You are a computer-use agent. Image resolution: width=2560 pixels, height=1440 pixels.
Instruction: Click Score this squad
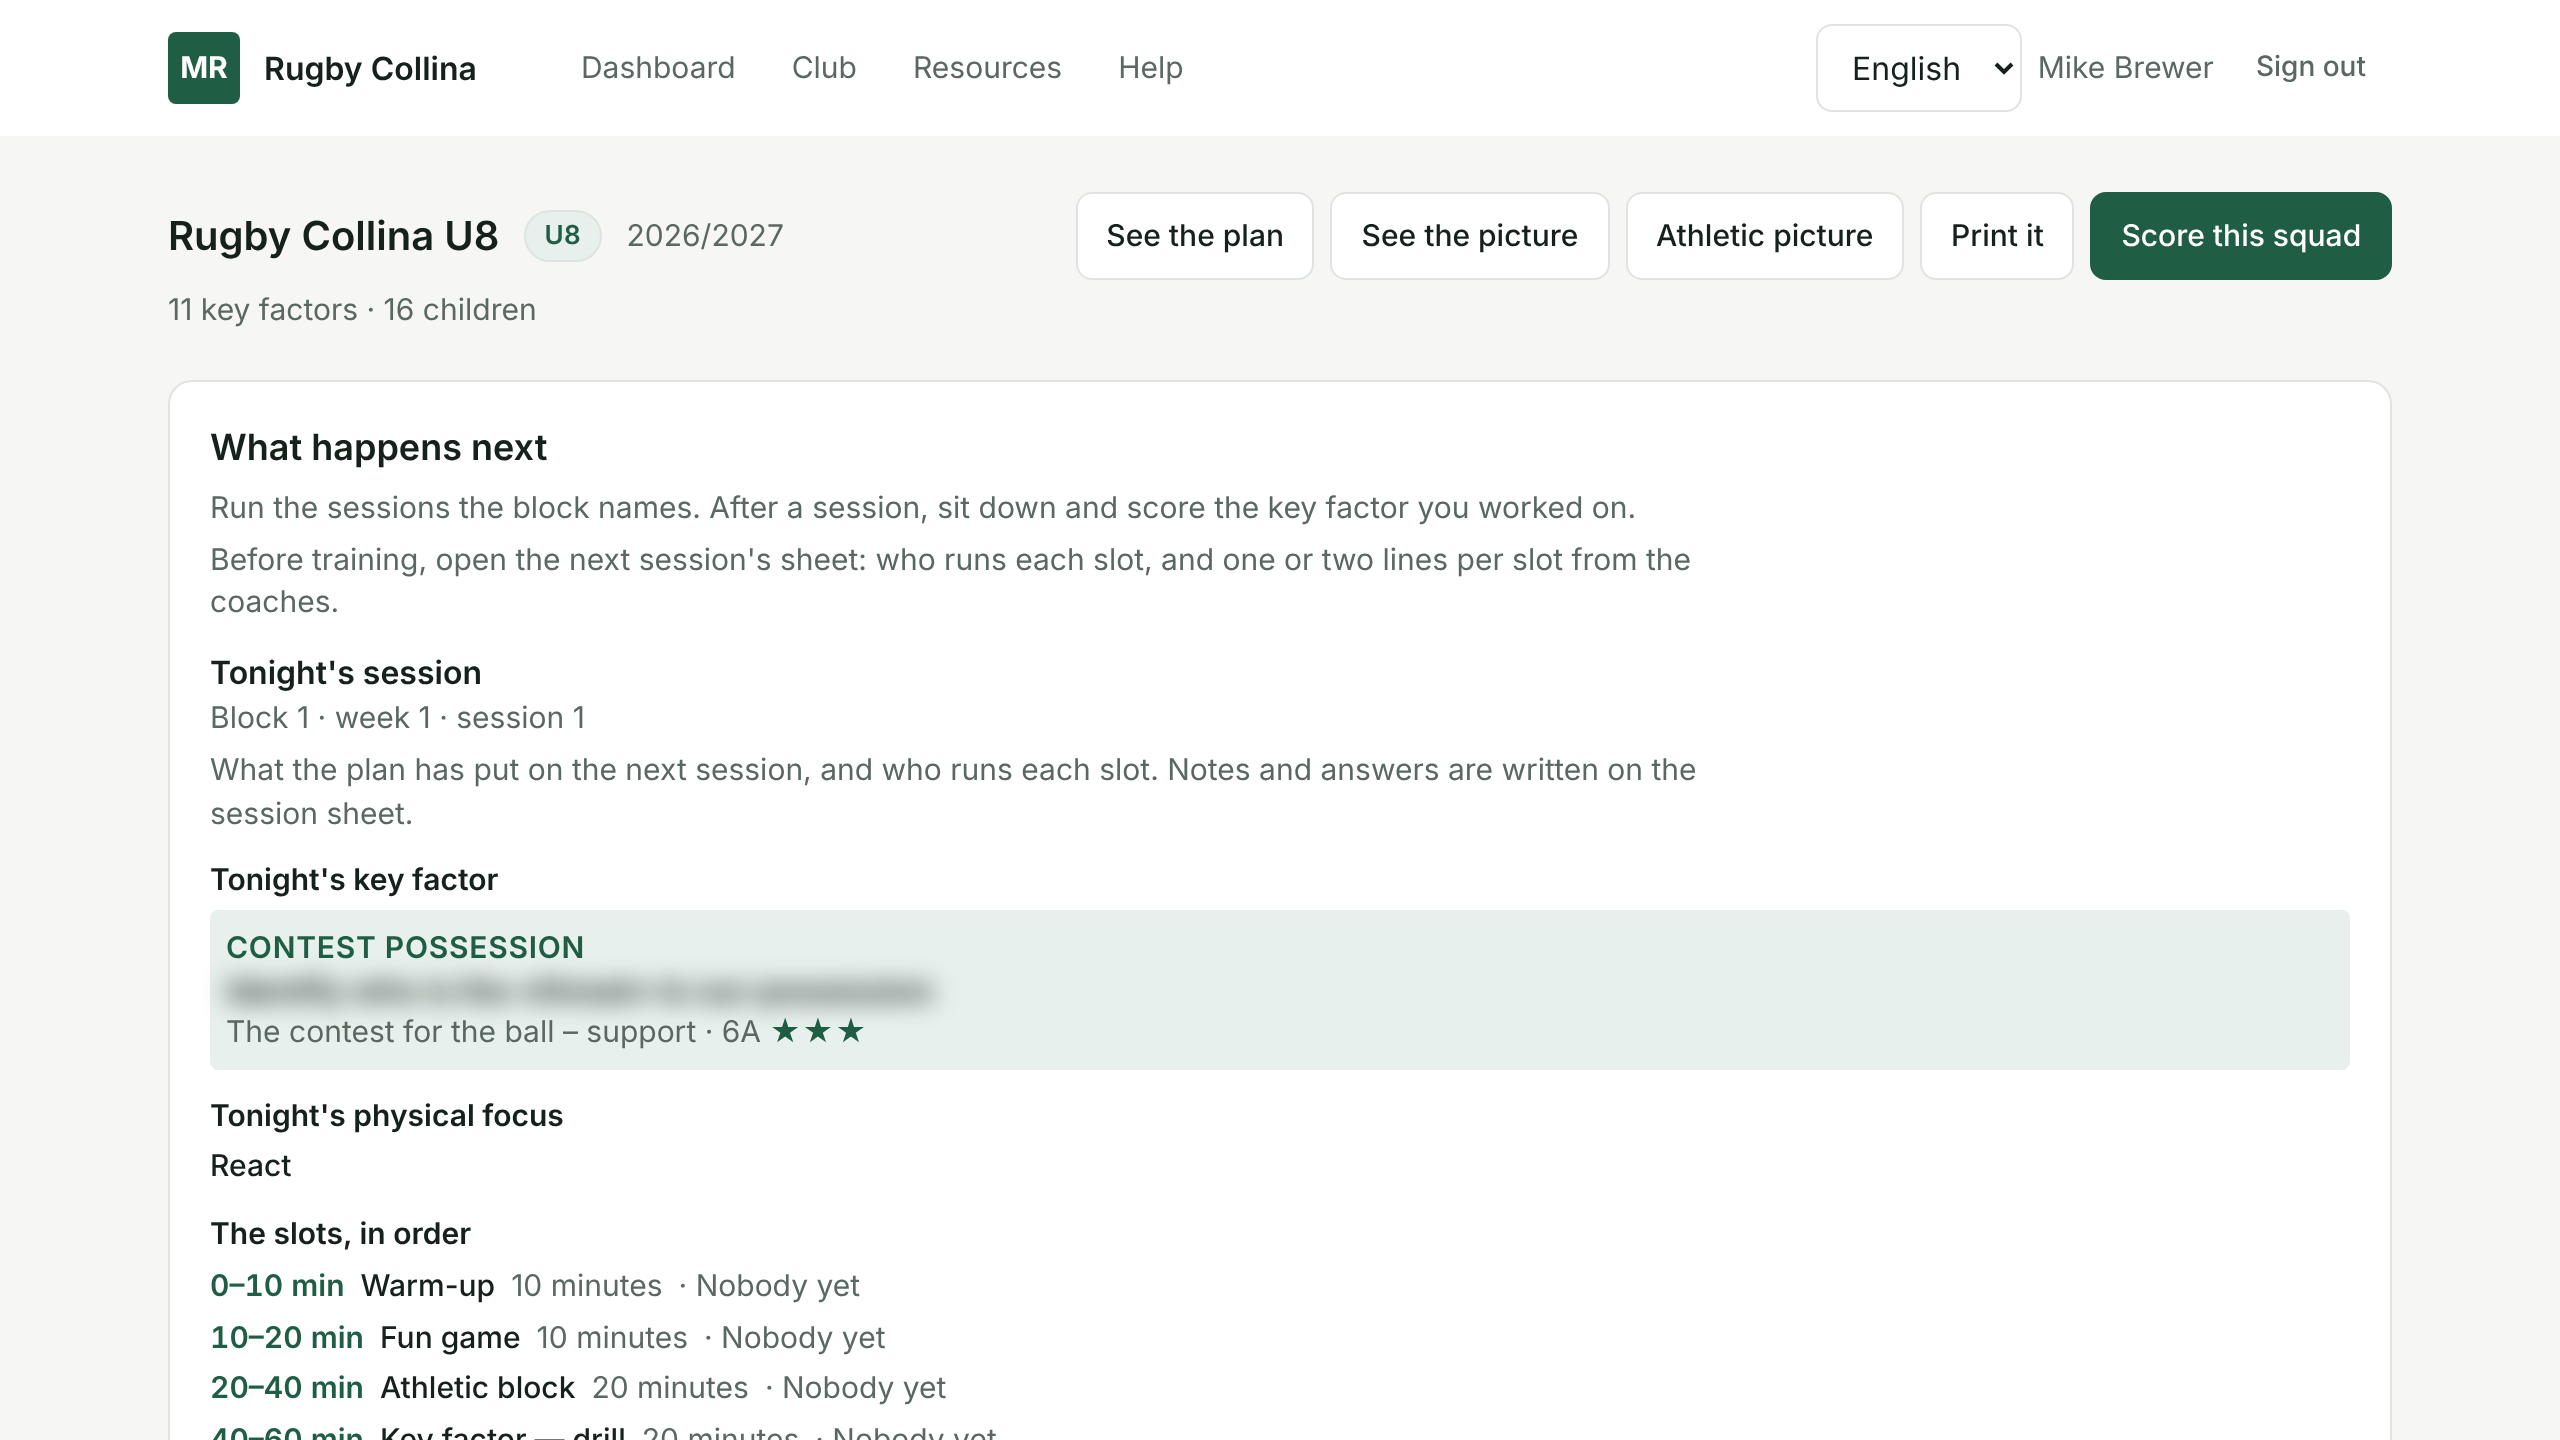[2240, 236]
